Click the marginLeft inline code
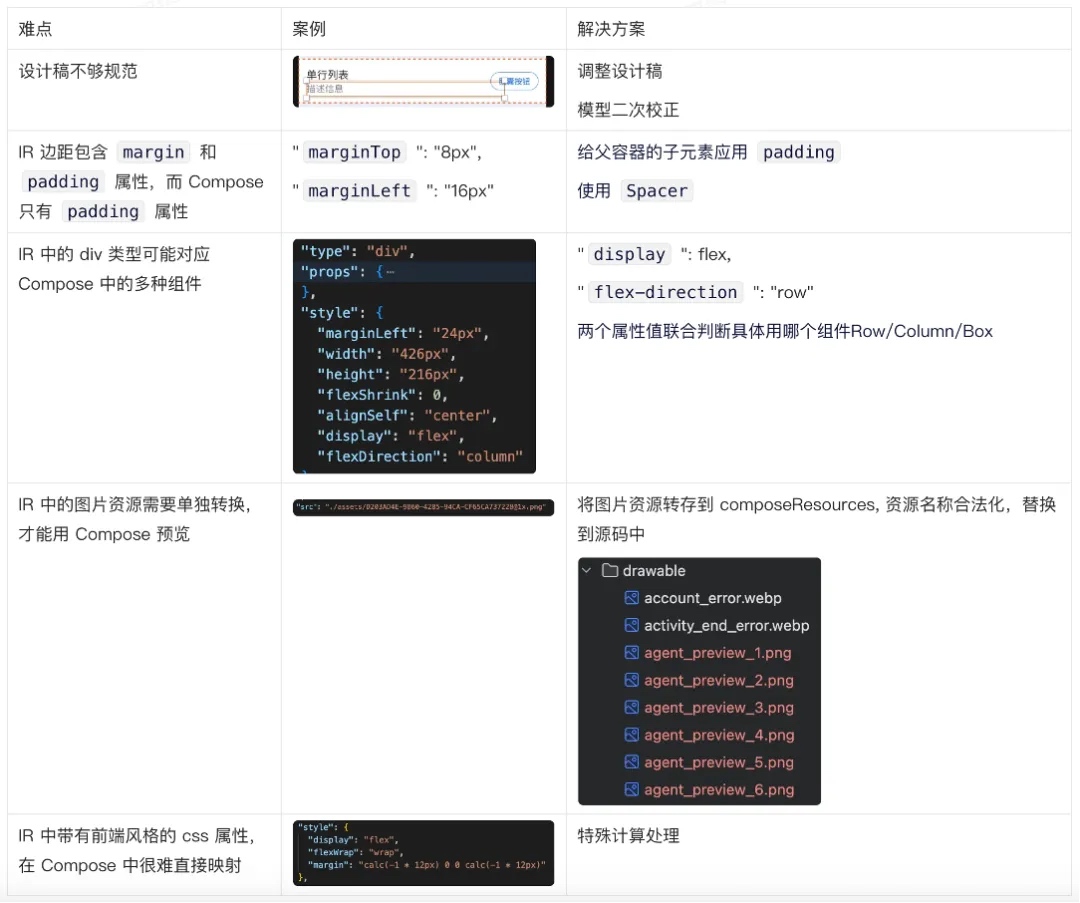Viewport: 1080px width, 903px height. click(x=359, y=190)
